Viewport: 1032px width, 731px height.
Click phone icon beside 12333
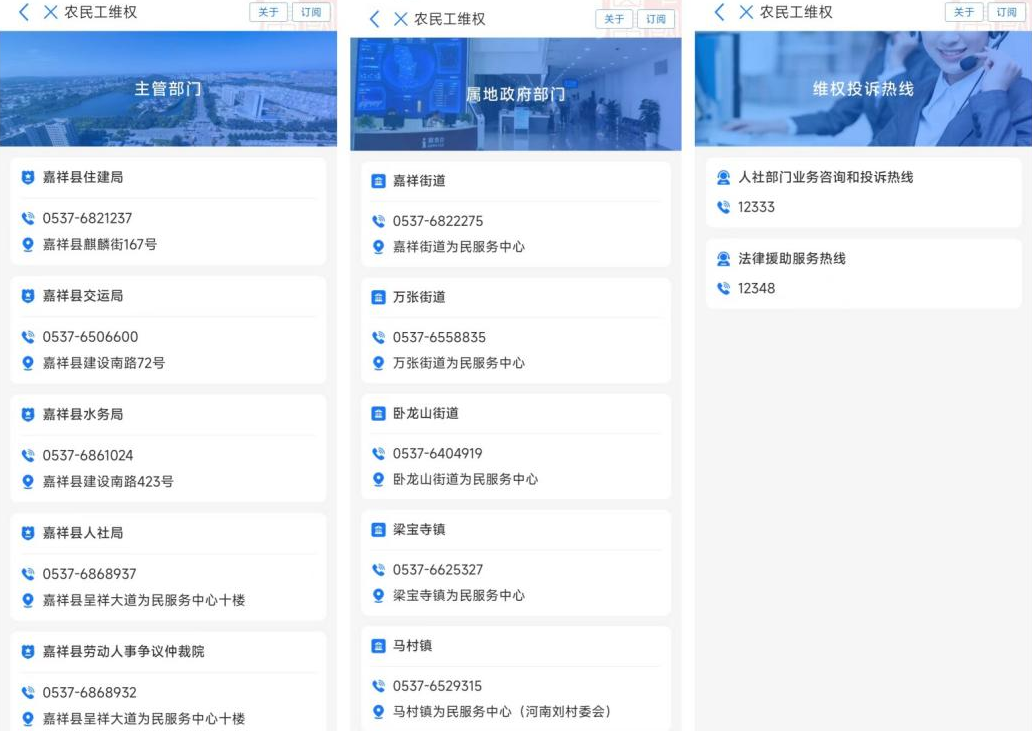tap(723, 207)
